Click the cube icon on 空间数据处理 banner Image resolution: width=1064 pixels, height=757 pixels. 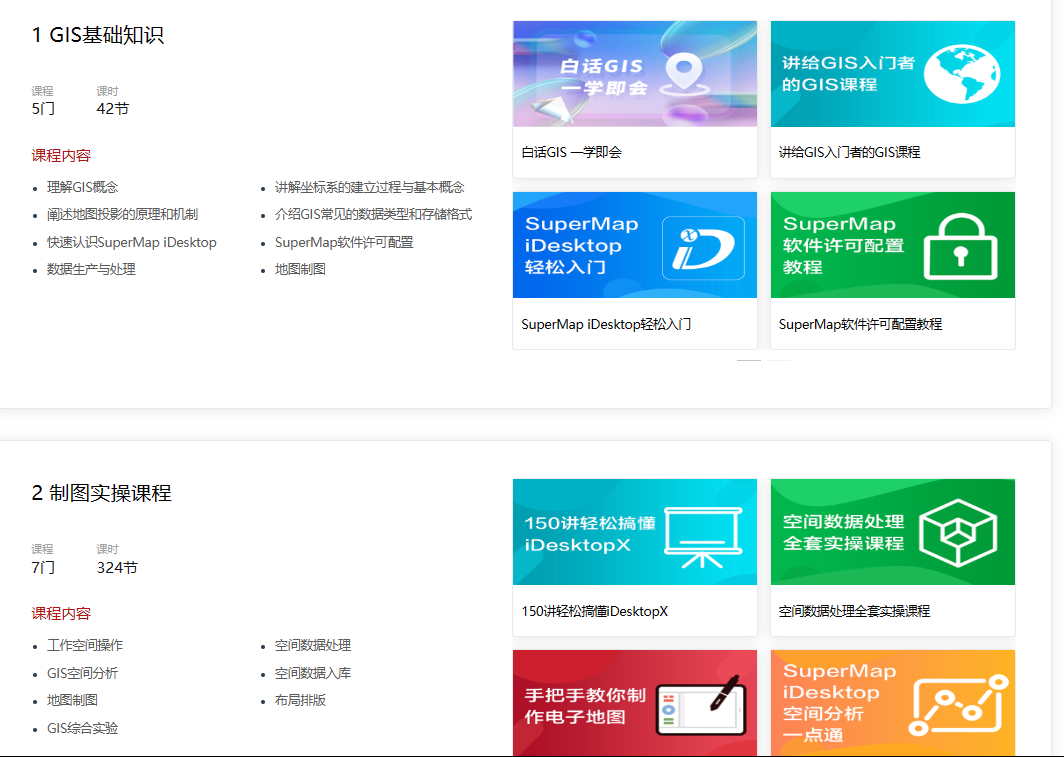958,532
